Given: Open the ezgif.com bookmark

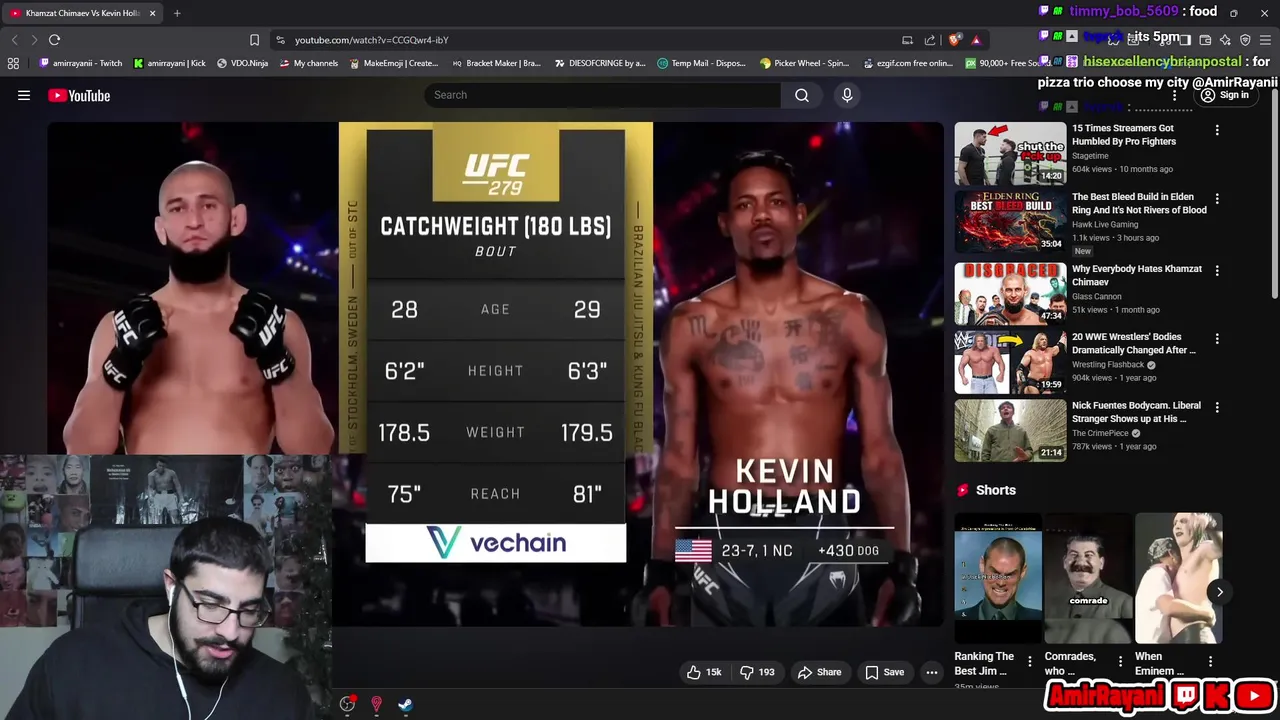Looking at the screenshot, I should 909,63.
